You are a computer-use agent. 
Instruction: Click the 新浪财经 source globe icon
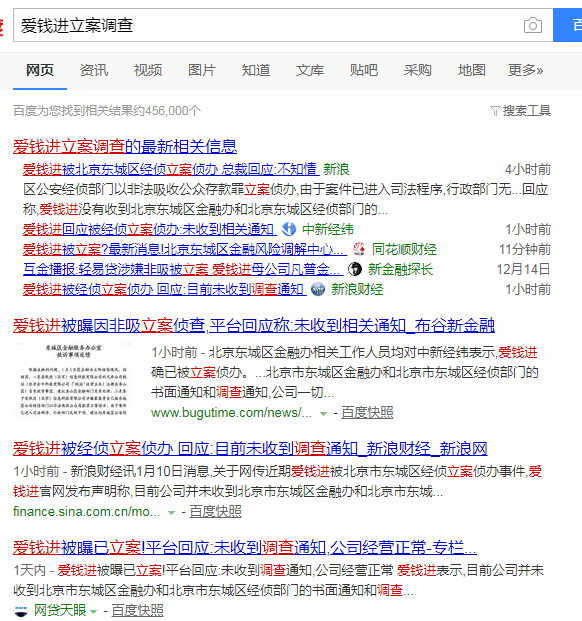[318, 290]
